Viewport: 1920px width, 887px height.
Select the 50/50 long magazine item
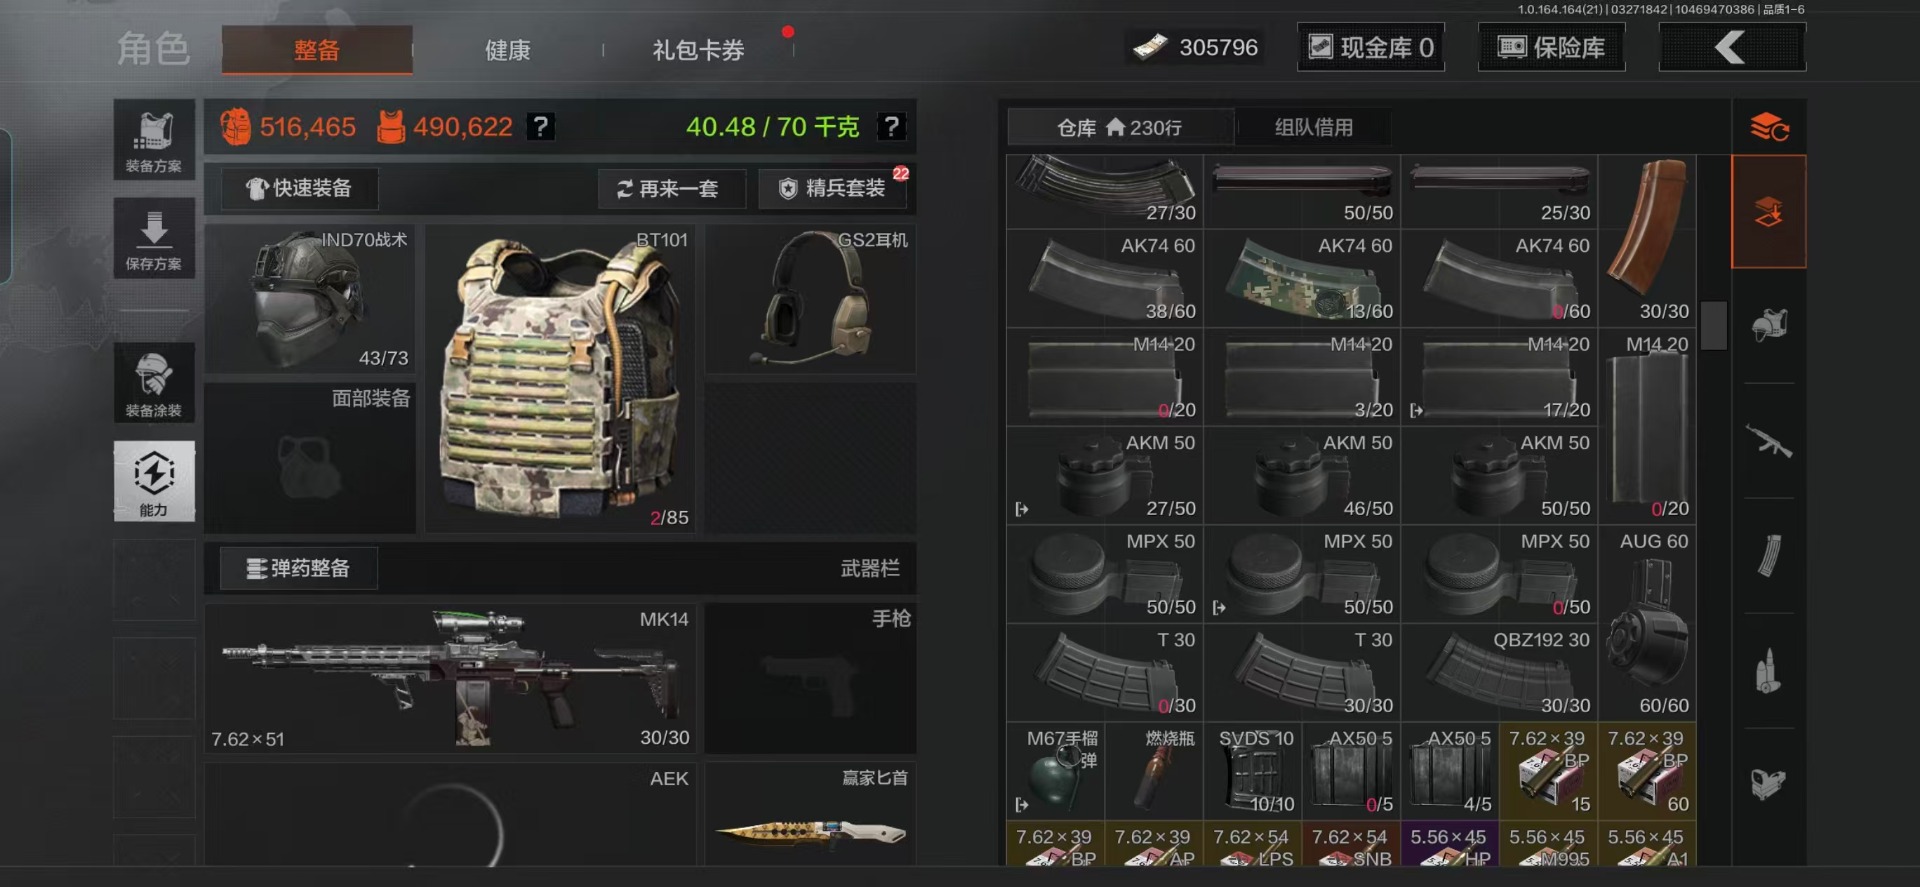[x=1302, y=191]
